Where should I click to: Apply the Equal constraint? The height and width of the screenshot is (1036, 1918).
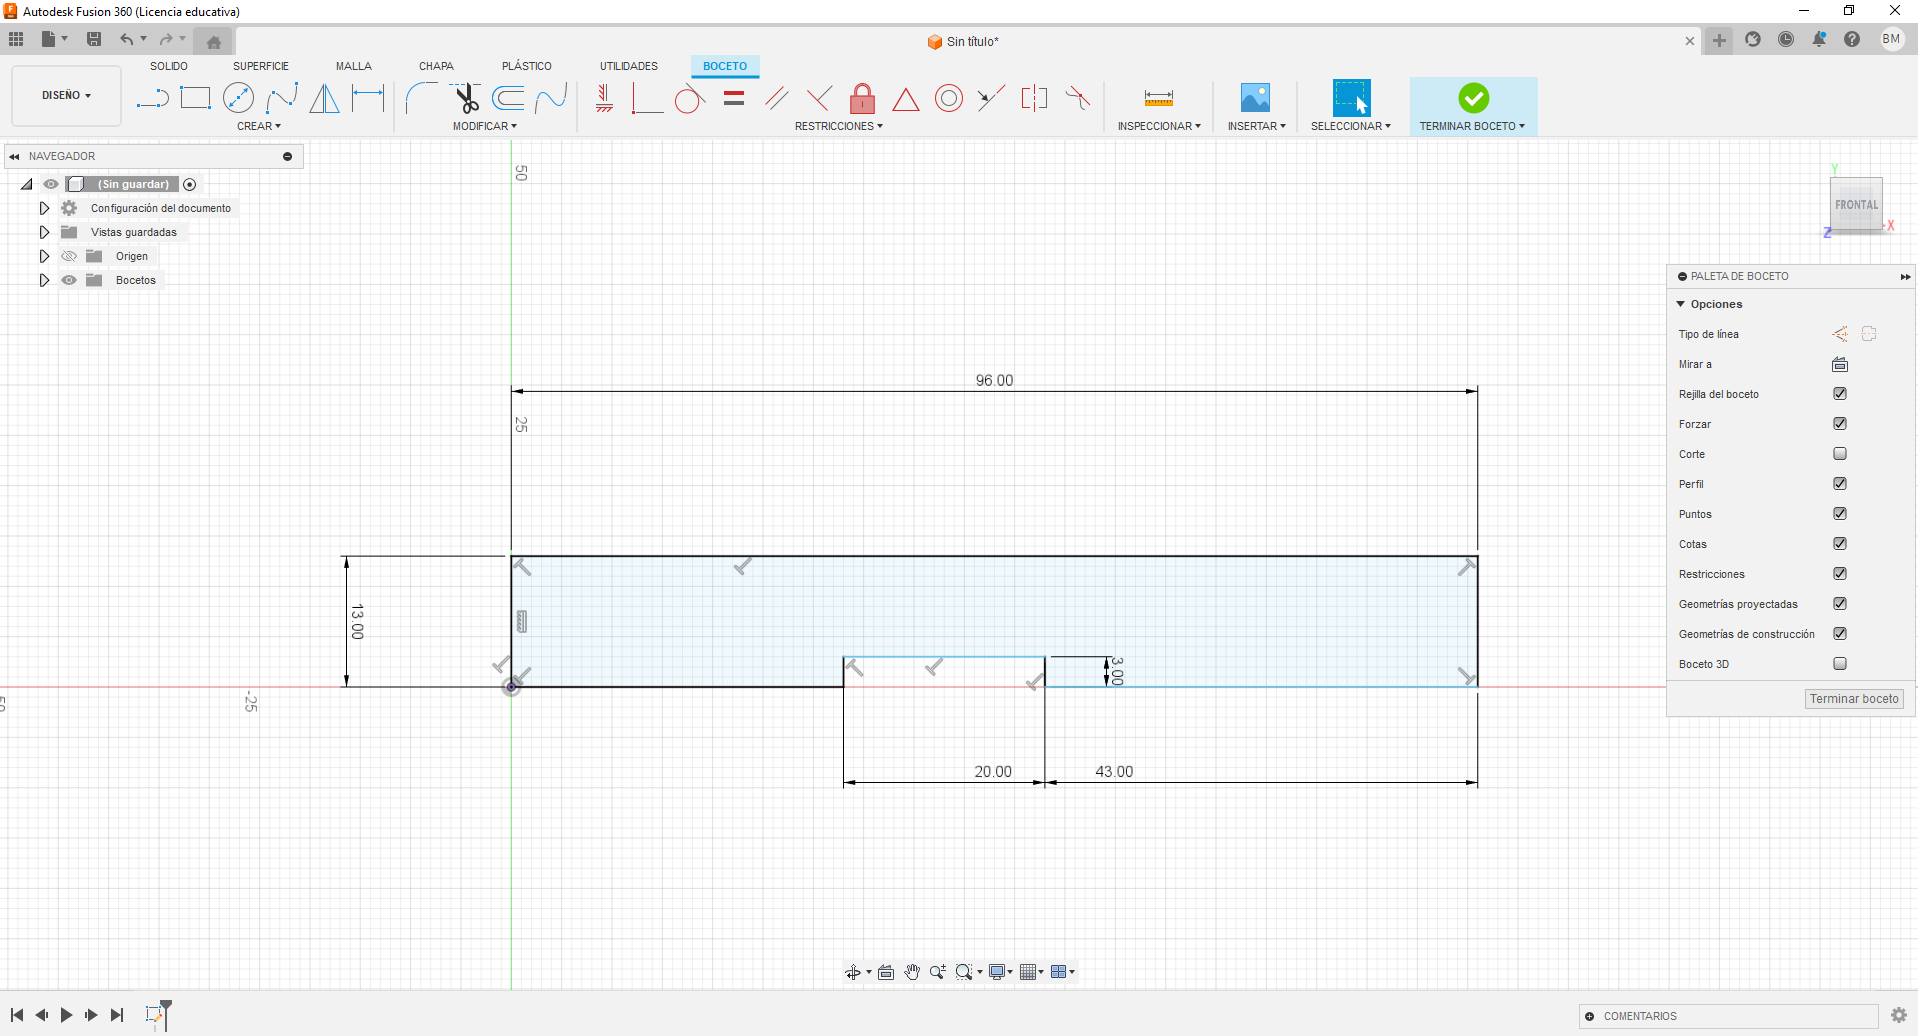(734, 98)
